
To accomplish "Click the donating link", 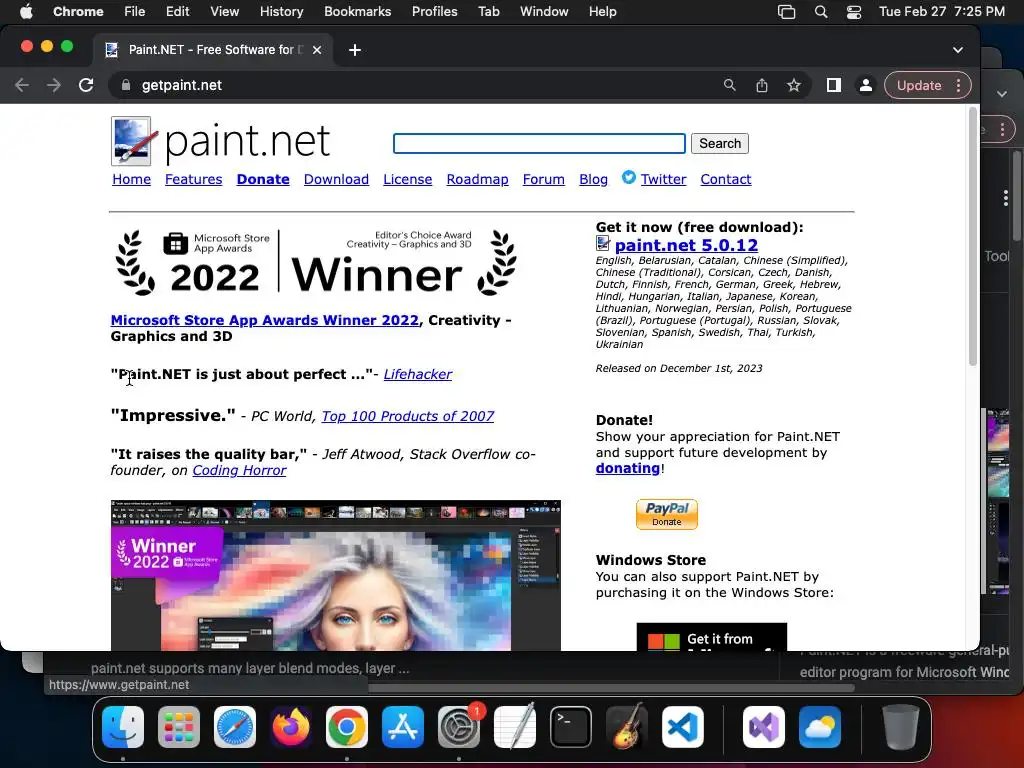I will point(628,468).
